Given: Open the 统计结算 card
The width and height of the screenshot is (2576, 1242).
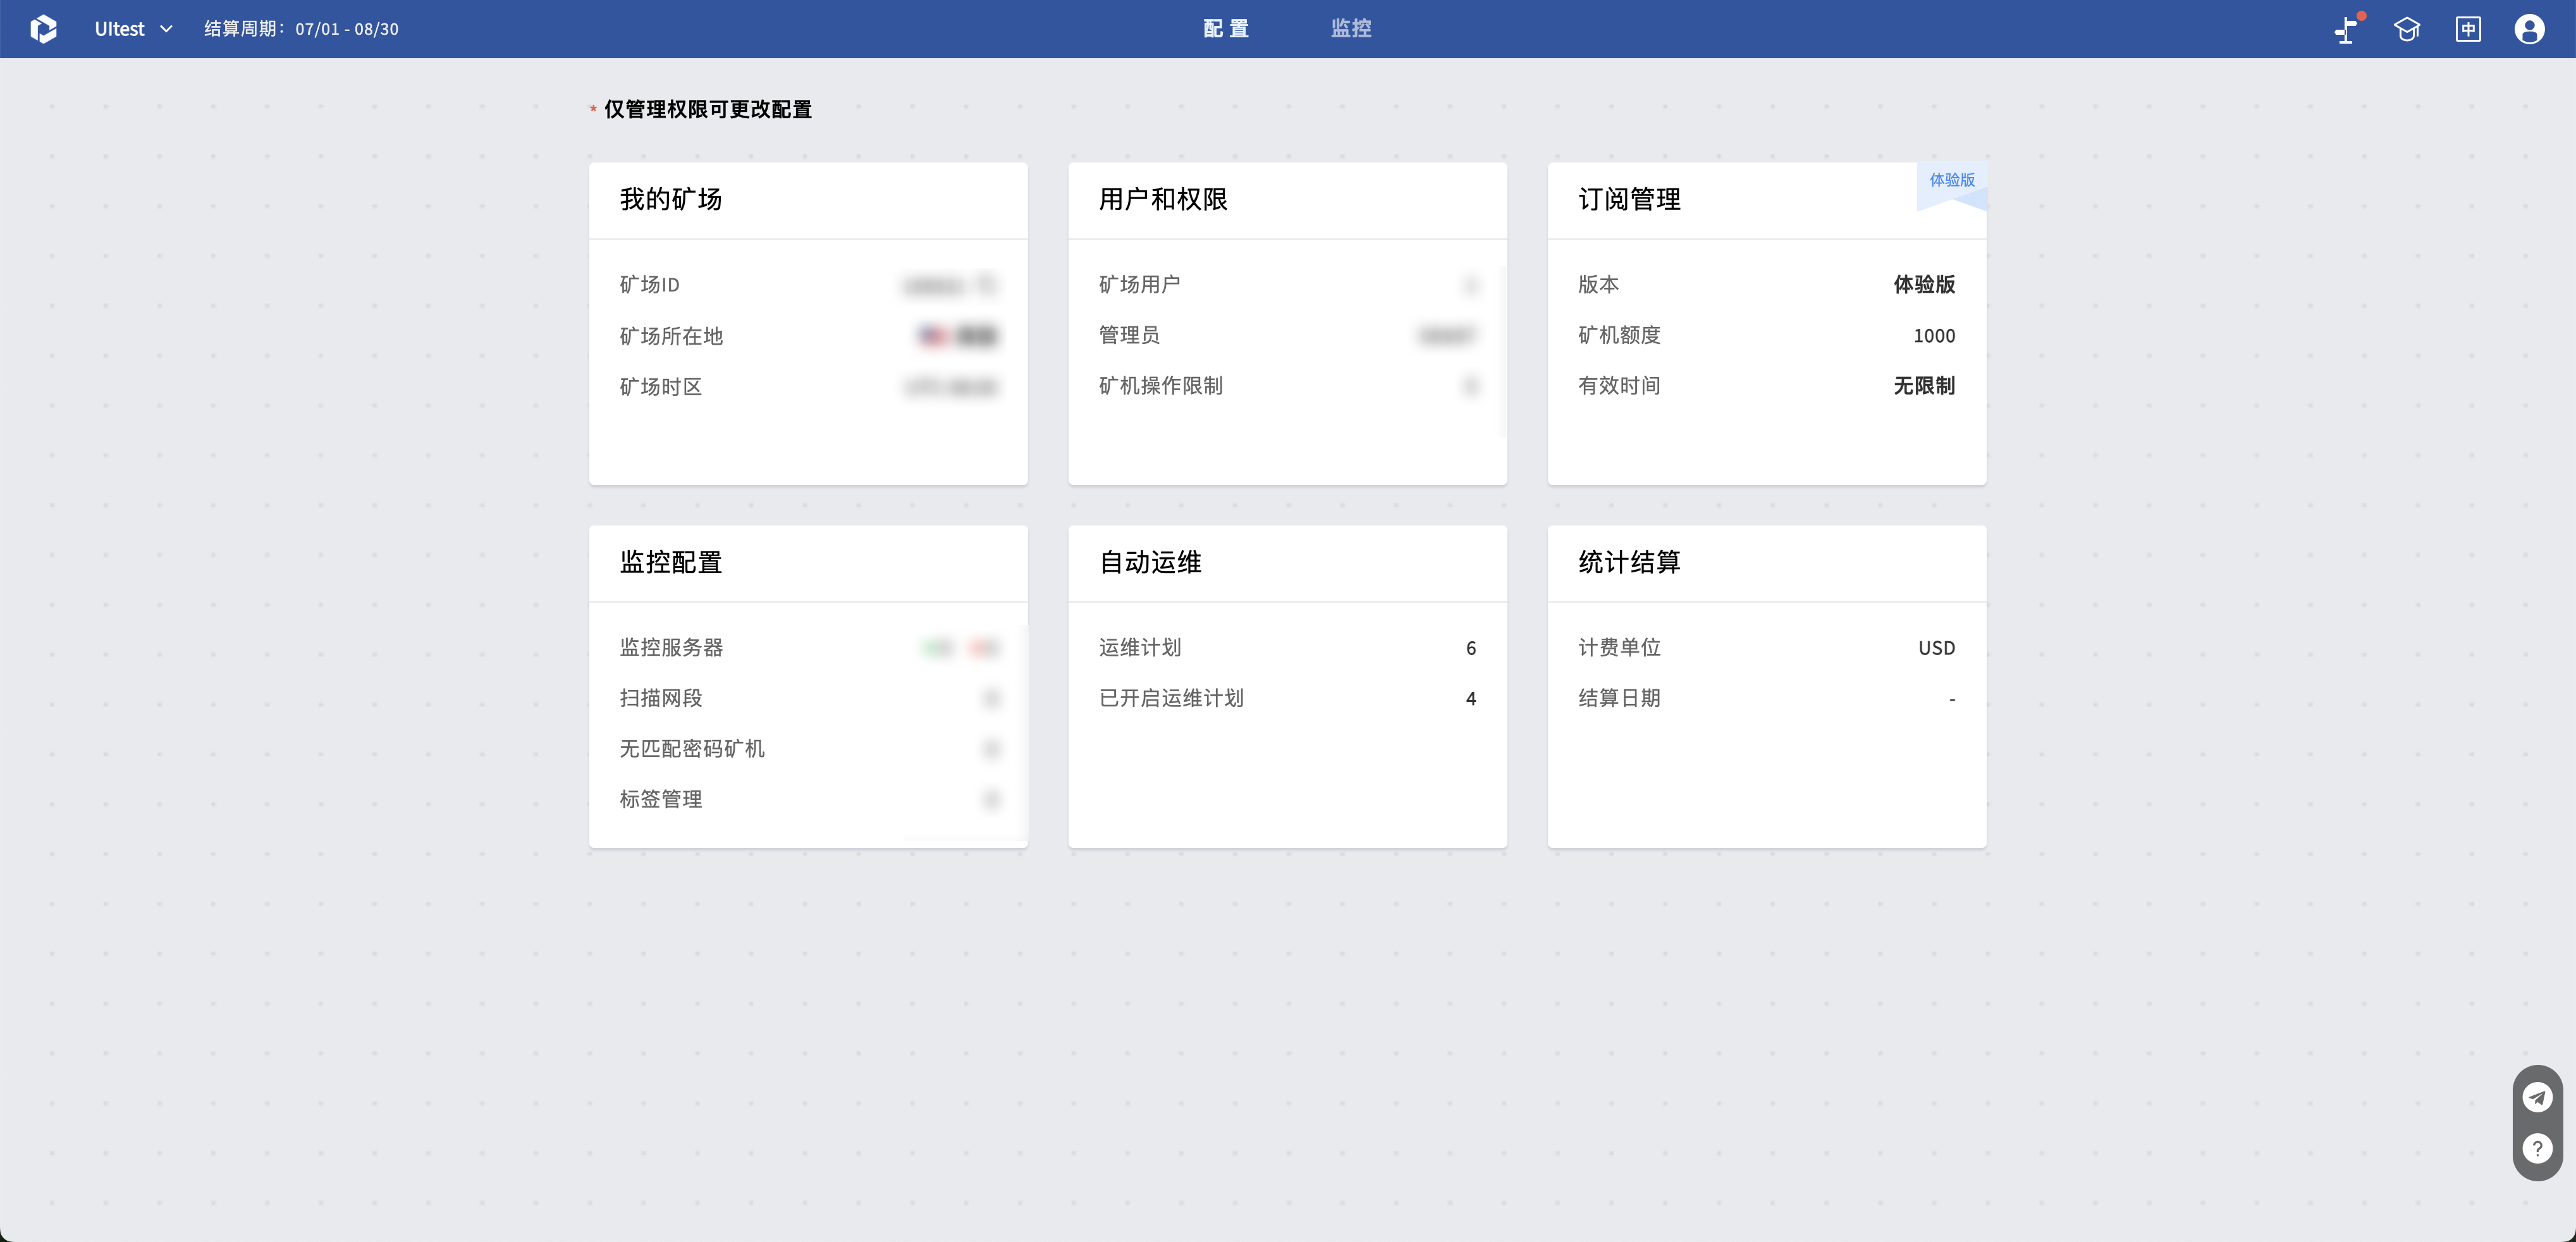Looking at the screenshot, I should pos(1766,687).
